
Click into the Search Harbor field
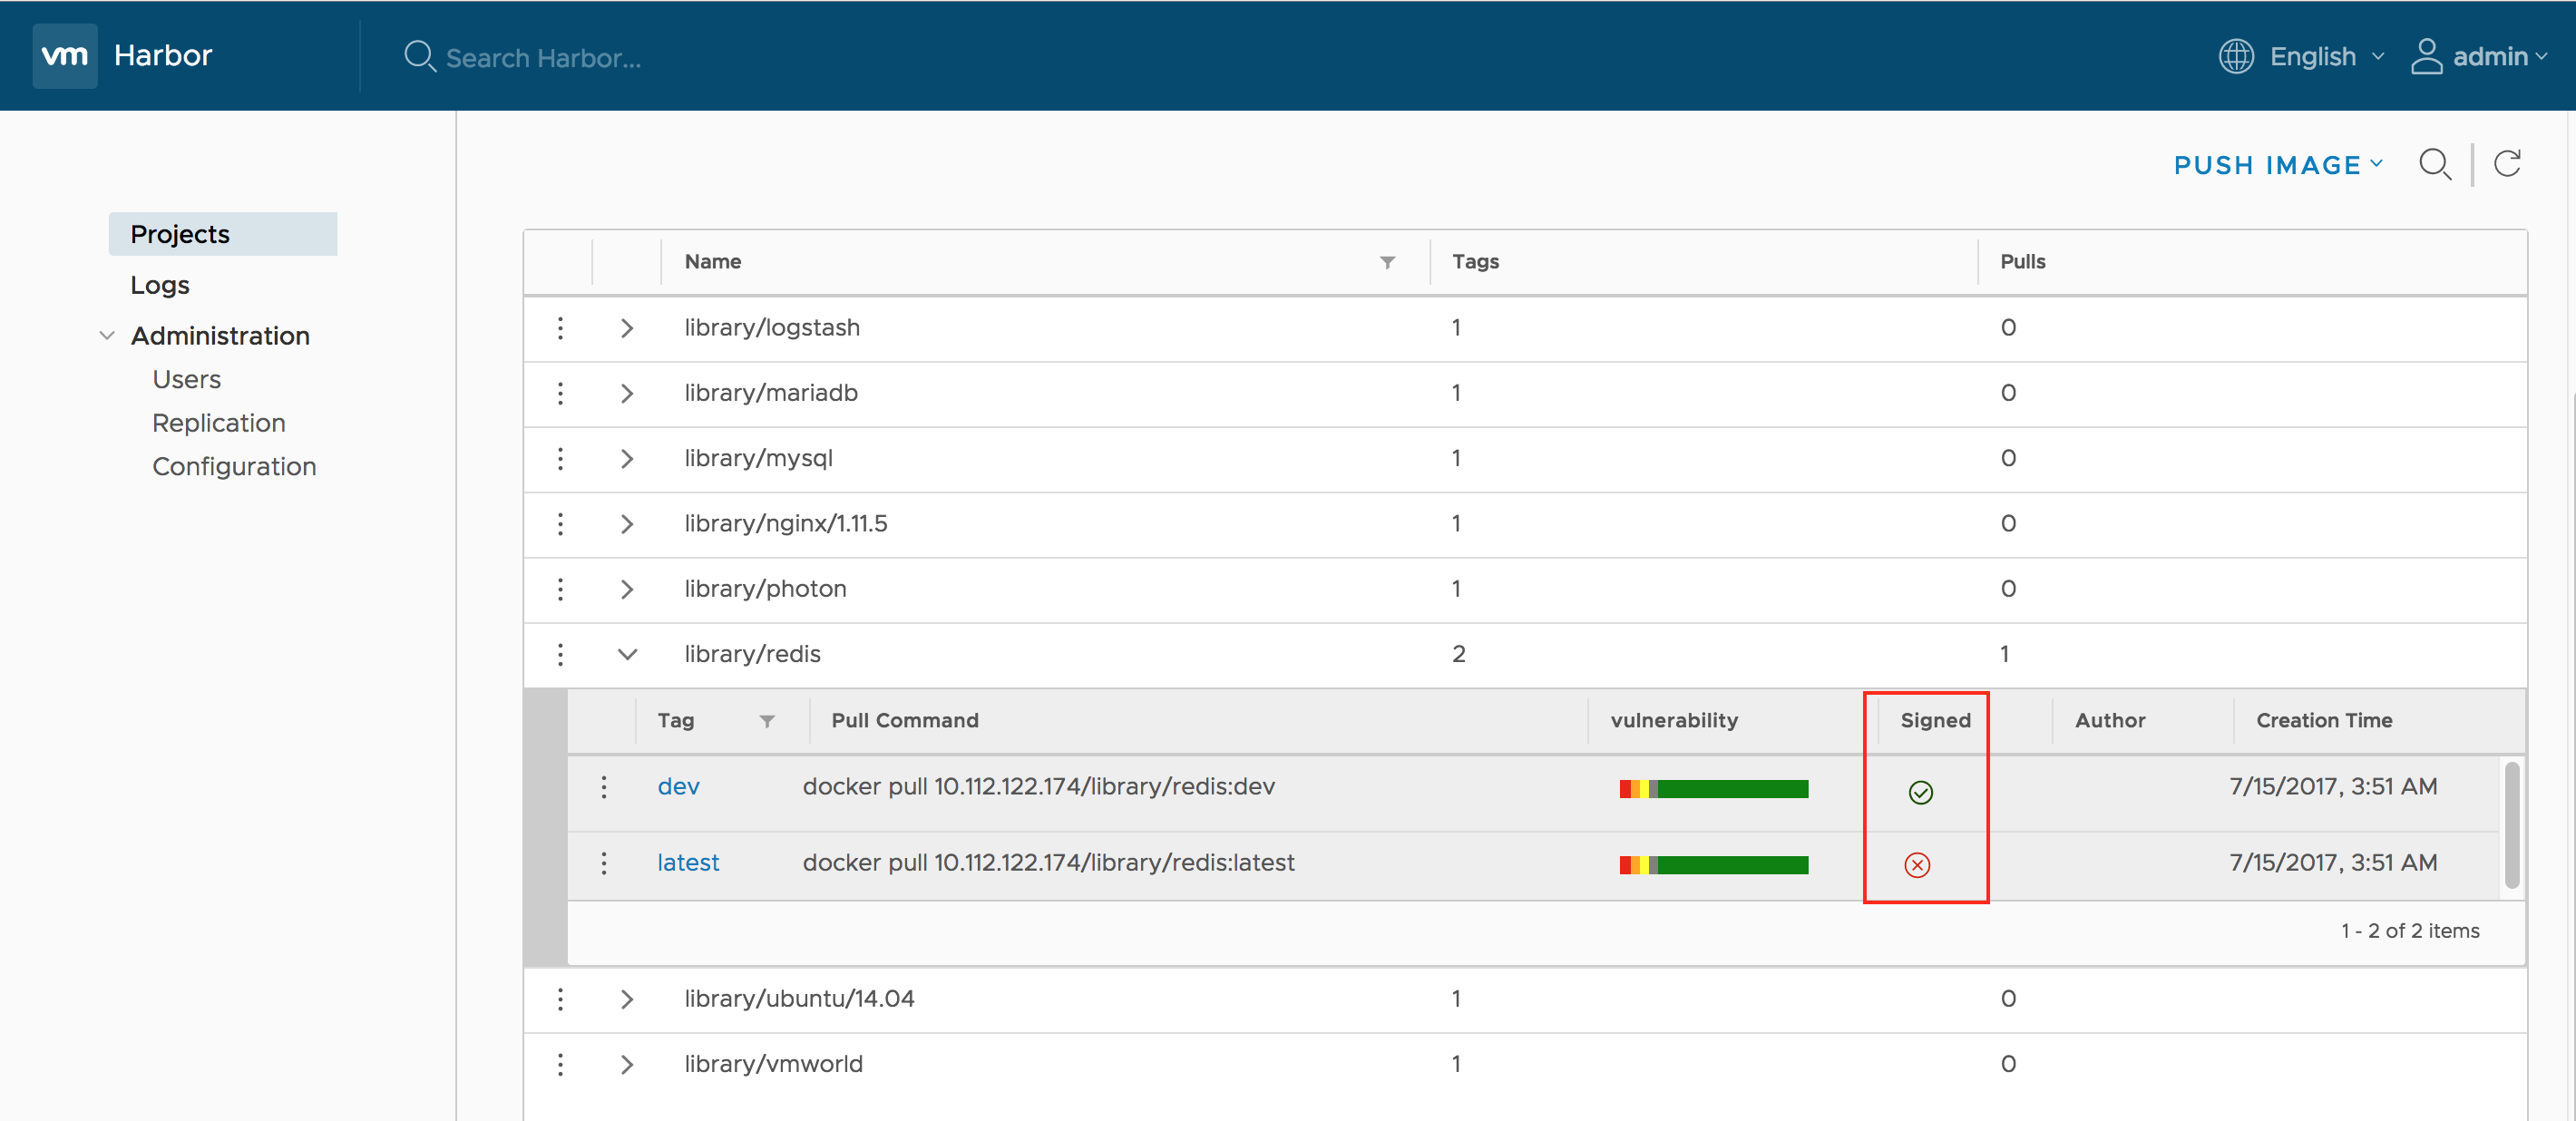tap(543, 58)
